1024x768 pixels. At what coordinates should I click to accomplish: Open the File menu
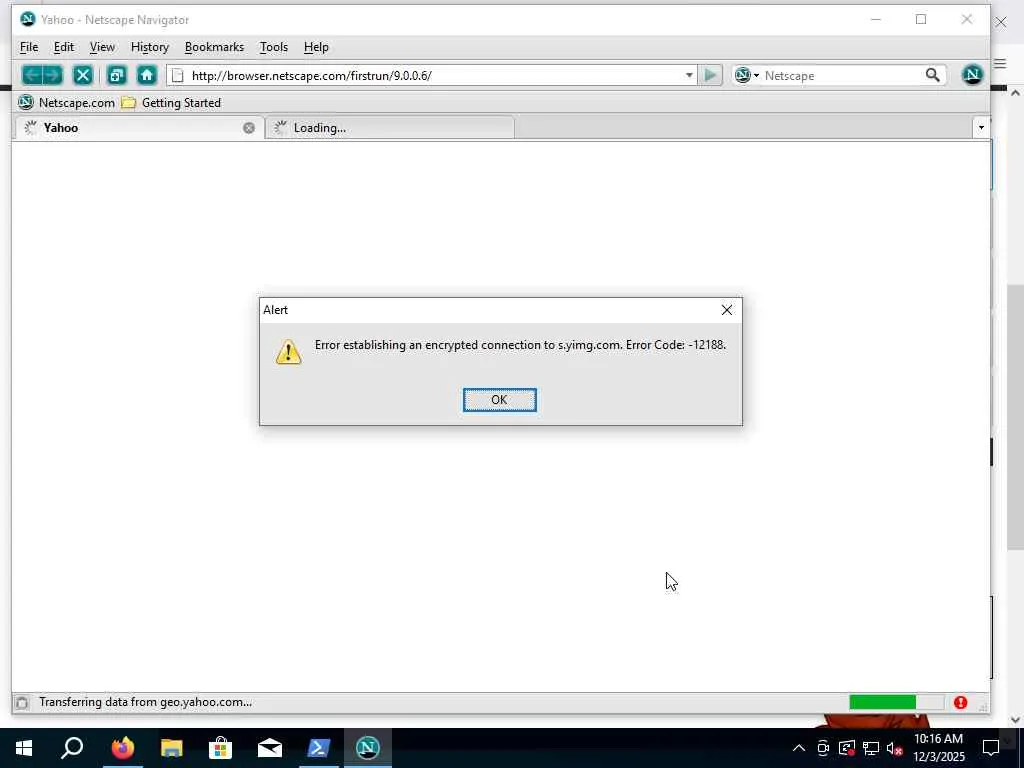pos(29,47)
